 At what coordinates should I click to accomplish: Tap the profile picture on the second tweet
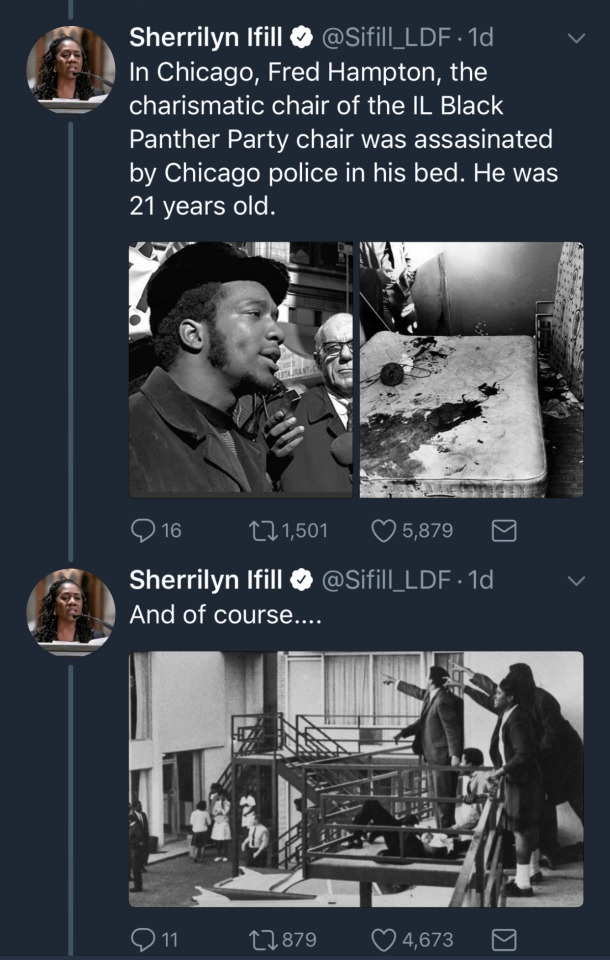coord(70,611)
